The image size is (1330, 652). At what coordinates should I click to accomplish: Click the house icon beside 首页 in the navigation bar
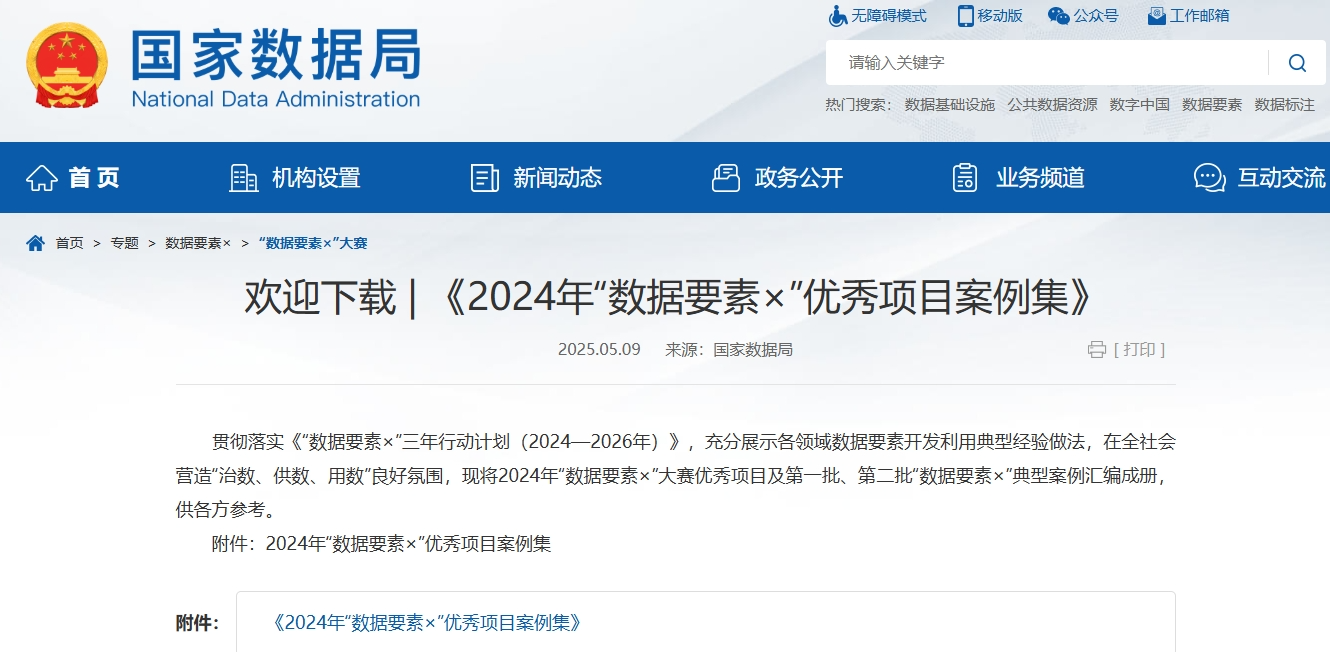tap(42, 178)
